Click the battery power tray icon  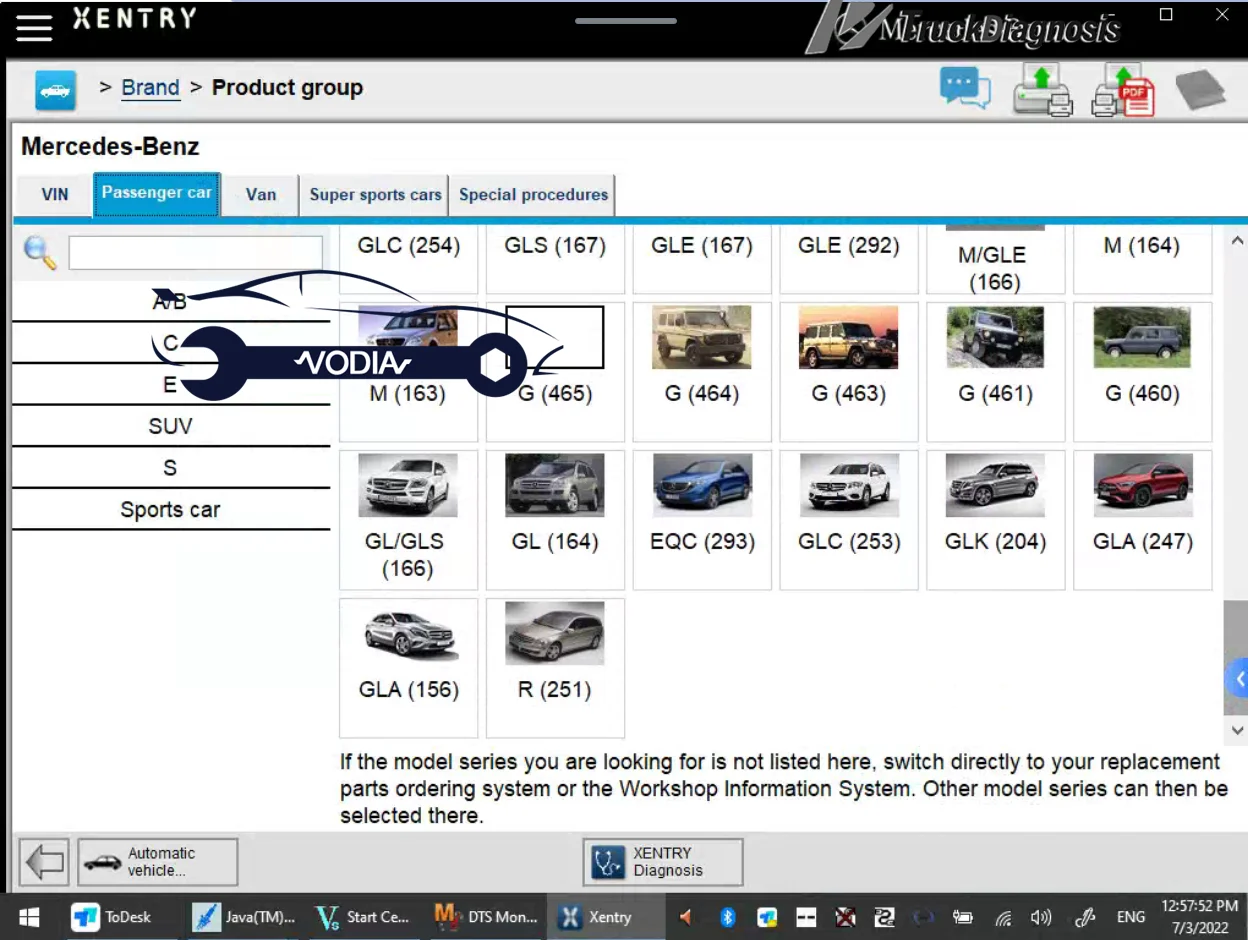coord(963,917)
